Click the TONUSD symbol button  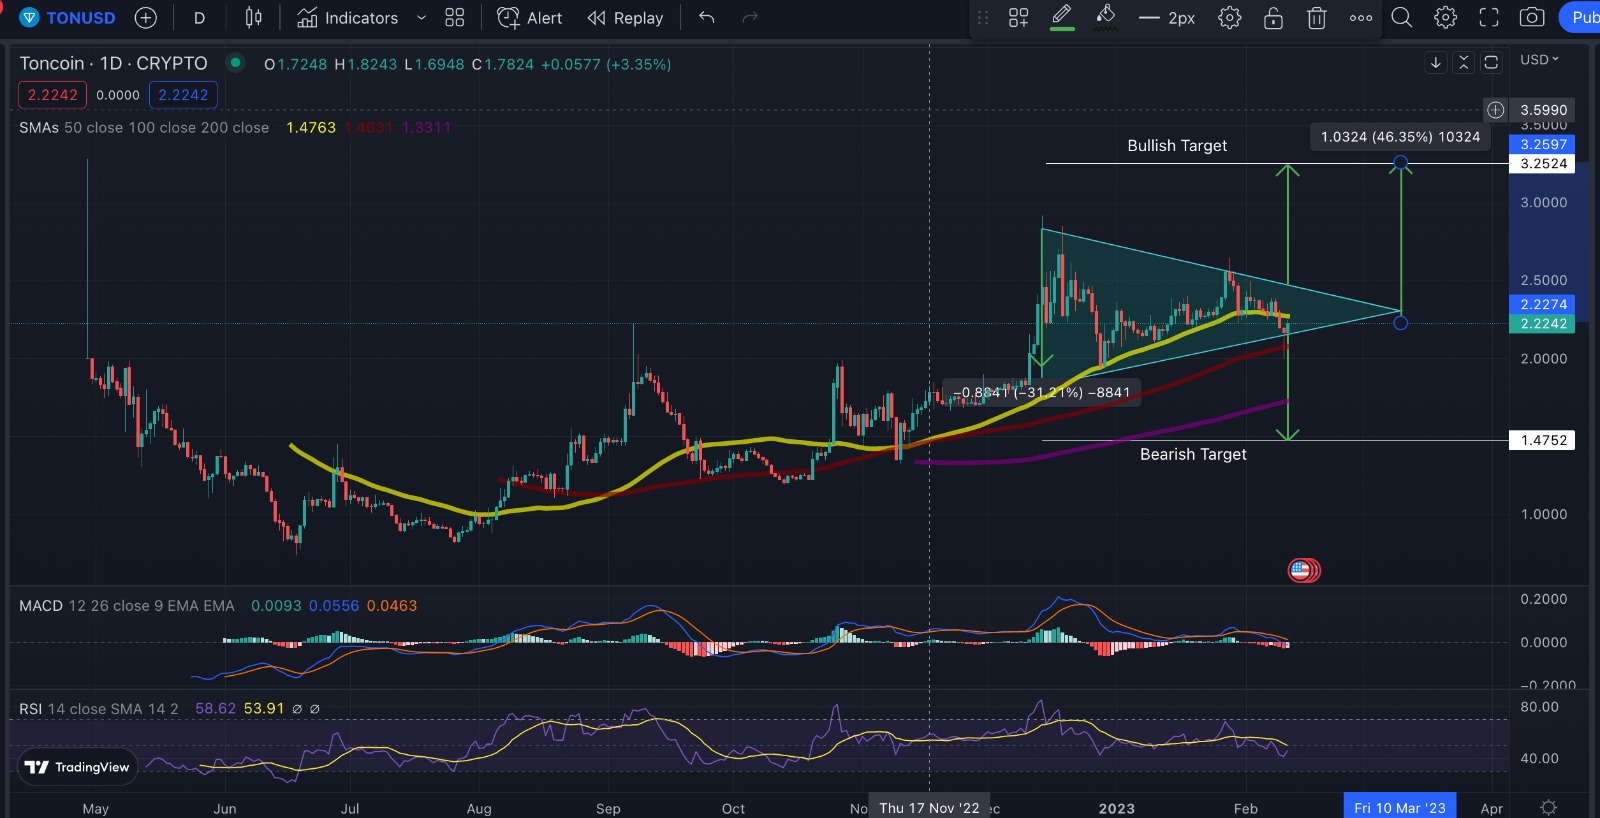68,18
